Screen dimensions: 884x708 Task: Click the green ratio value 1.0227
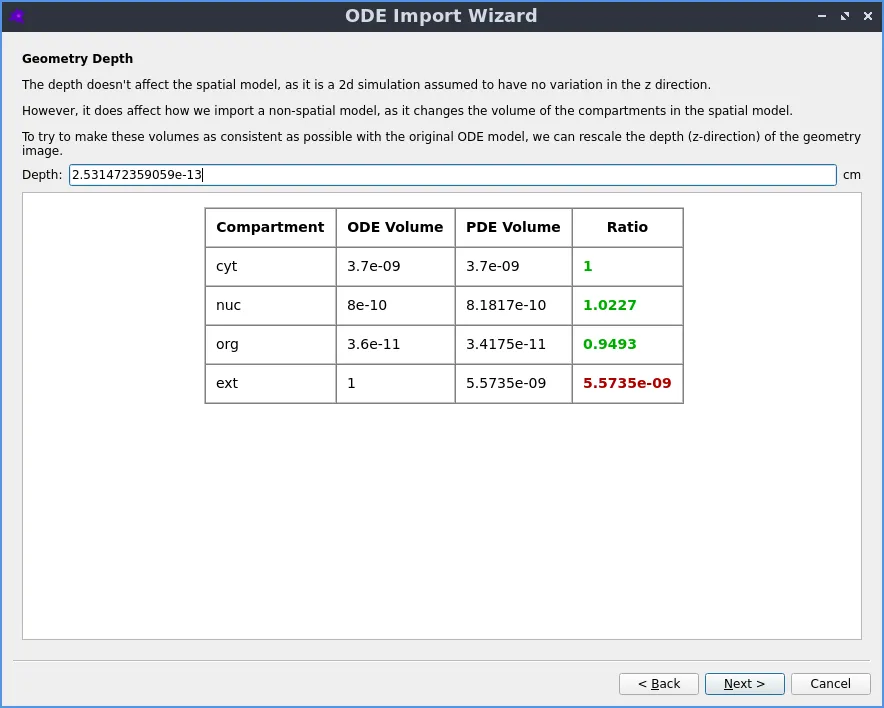tap(609, 305)
